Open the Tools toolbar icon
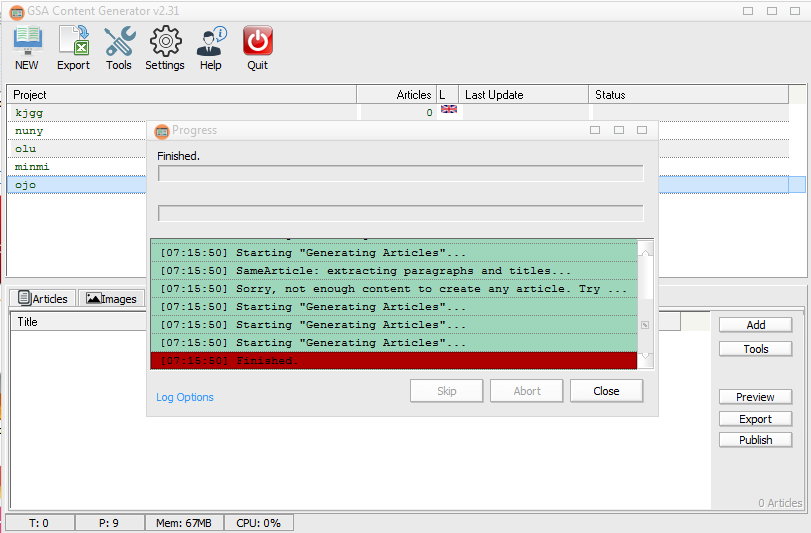Viewport: 811px width, 533px height. pyautogui.click(x=119, y=48)
